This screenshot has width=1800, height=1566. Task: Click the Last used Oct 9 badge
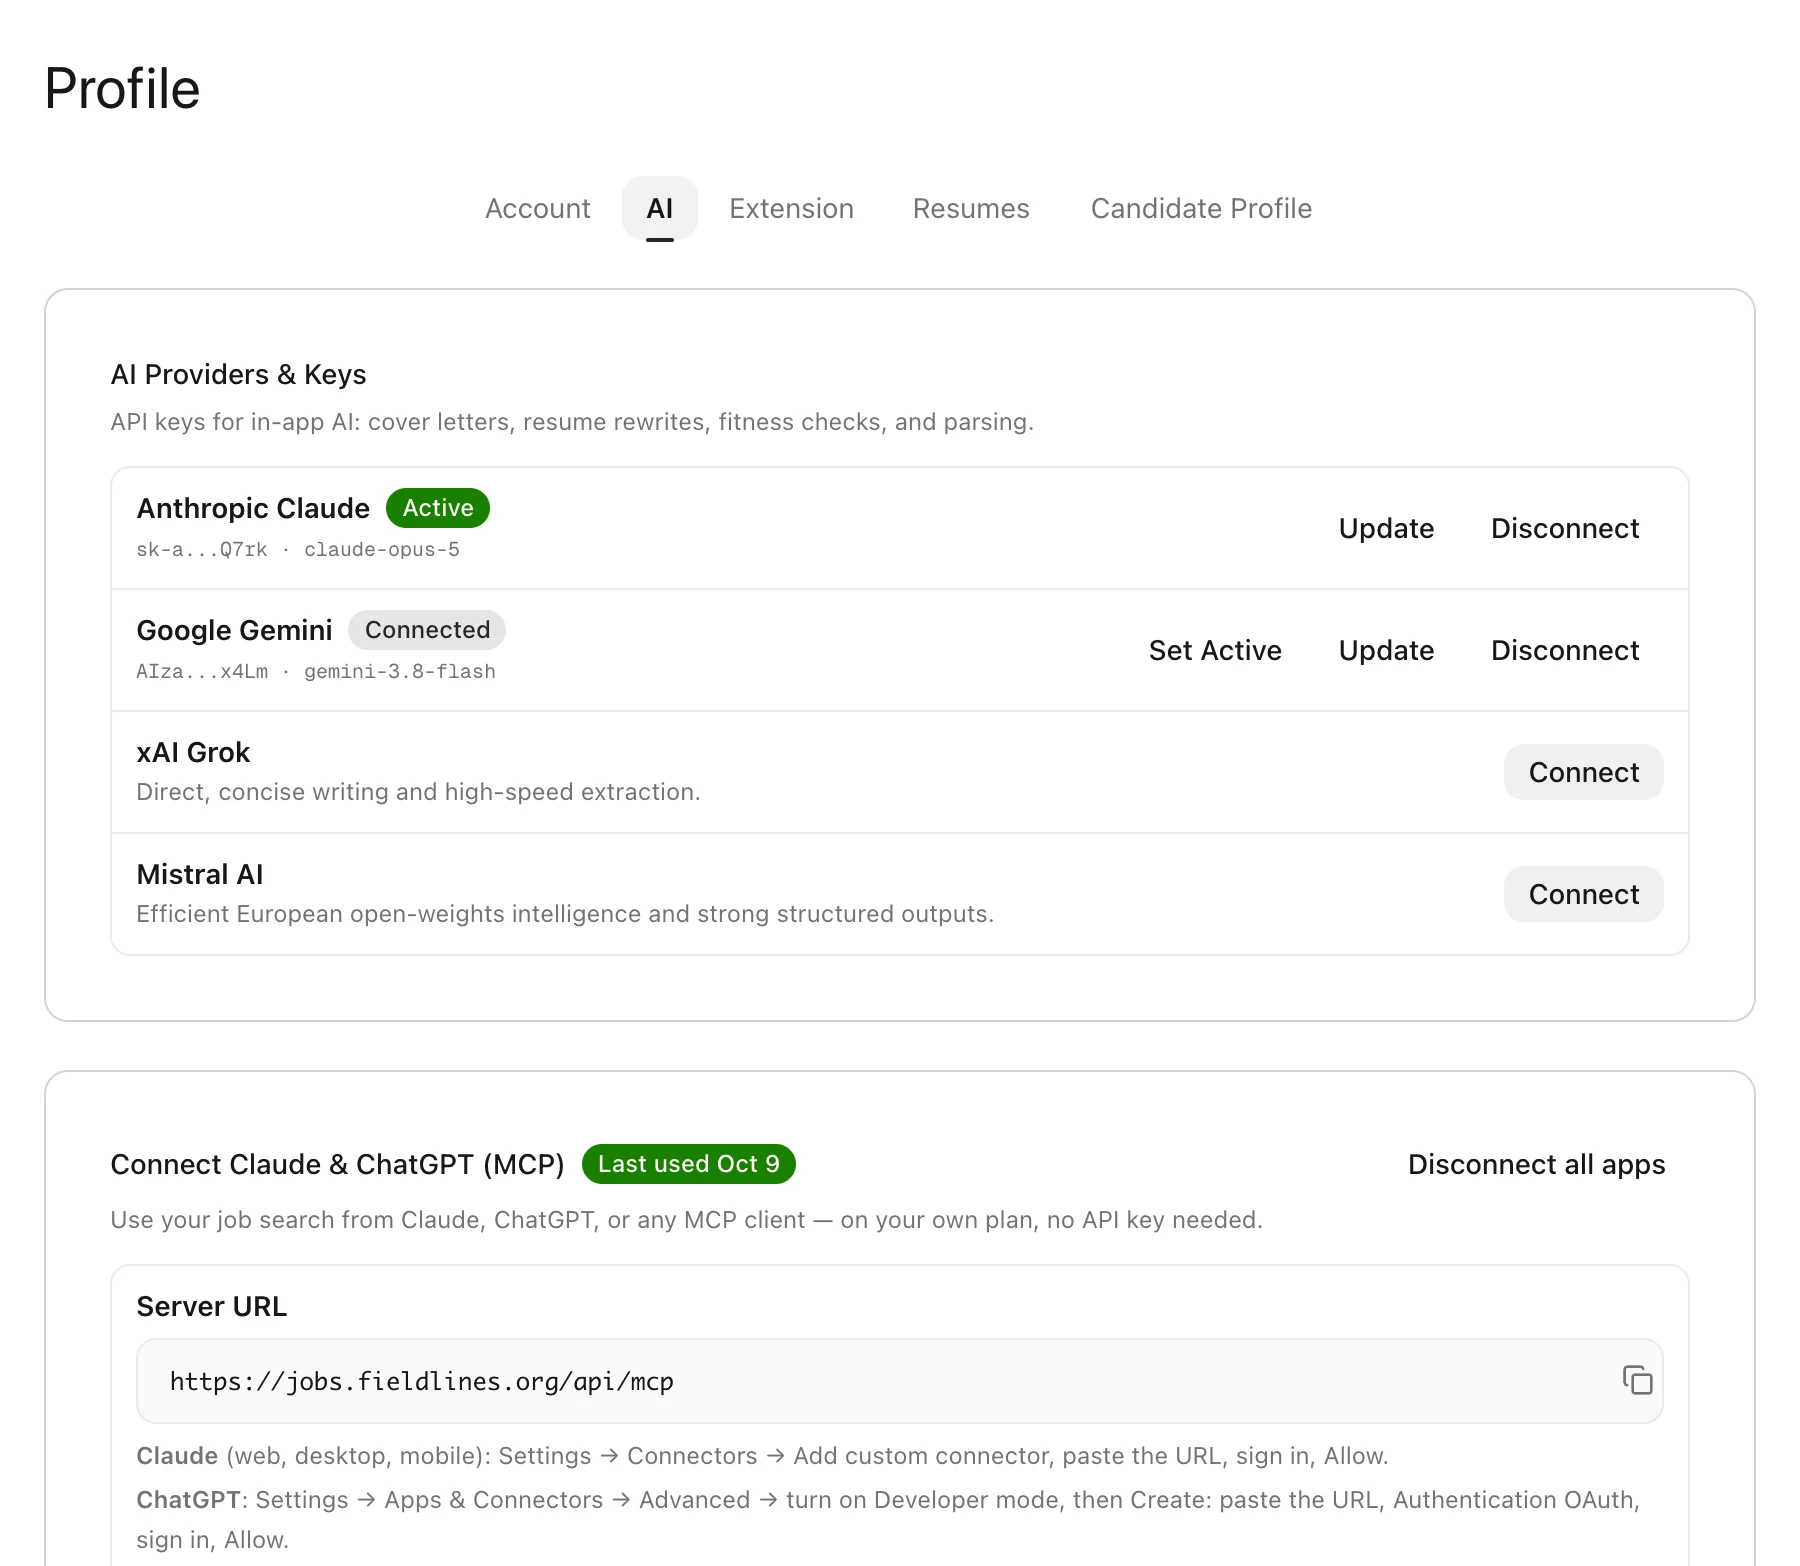click(689, 1164)
